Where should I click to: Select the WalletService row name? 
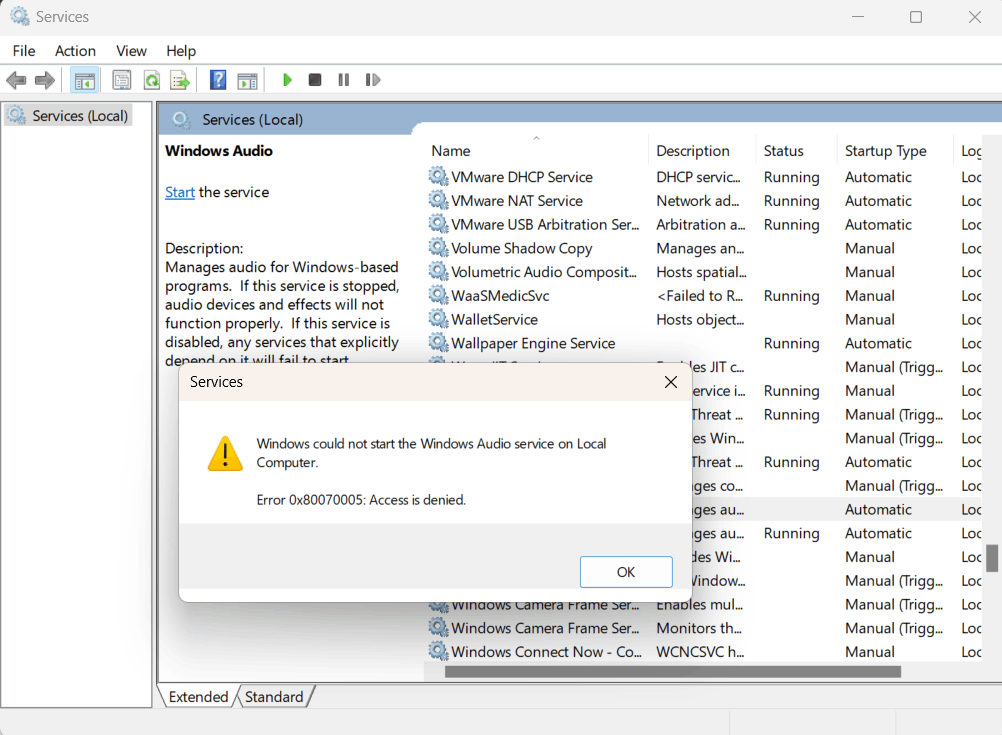pyautogui.click(x=495, y=320)
